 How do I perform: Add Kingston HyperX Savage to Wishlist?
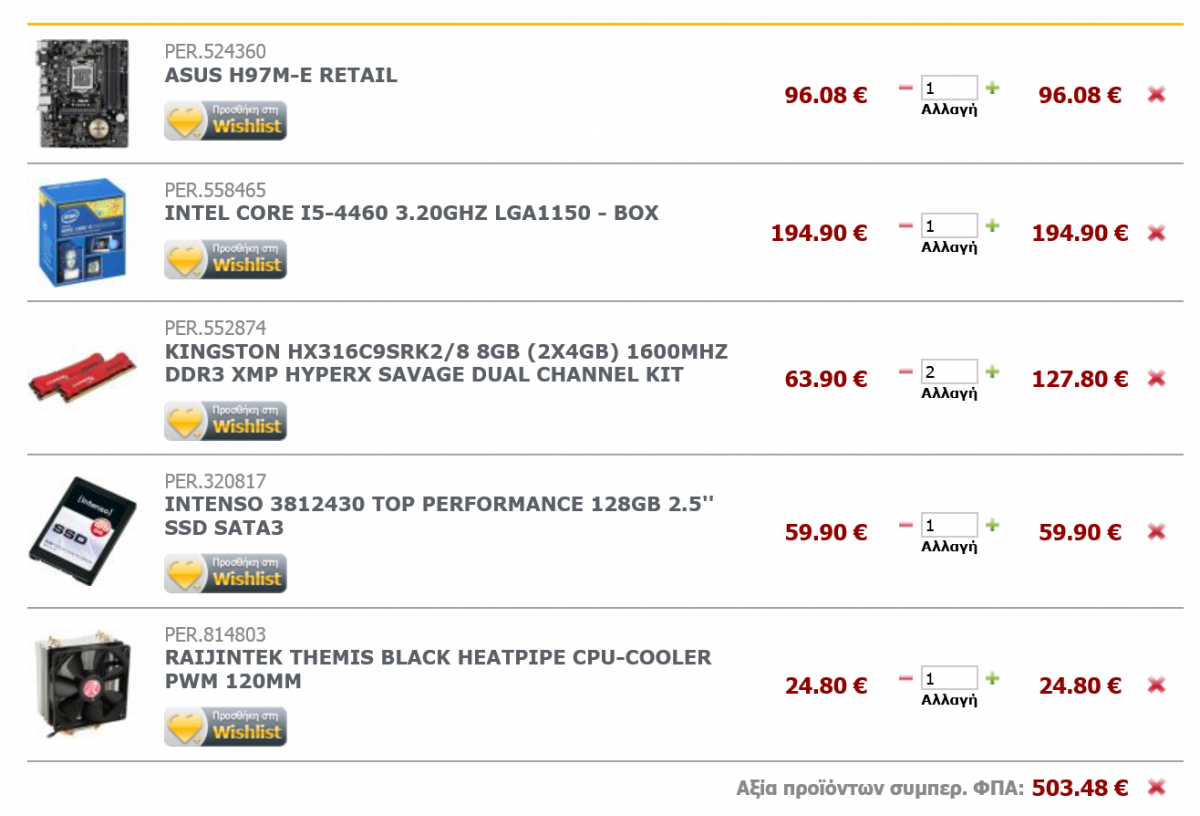[x=225, y=421]
